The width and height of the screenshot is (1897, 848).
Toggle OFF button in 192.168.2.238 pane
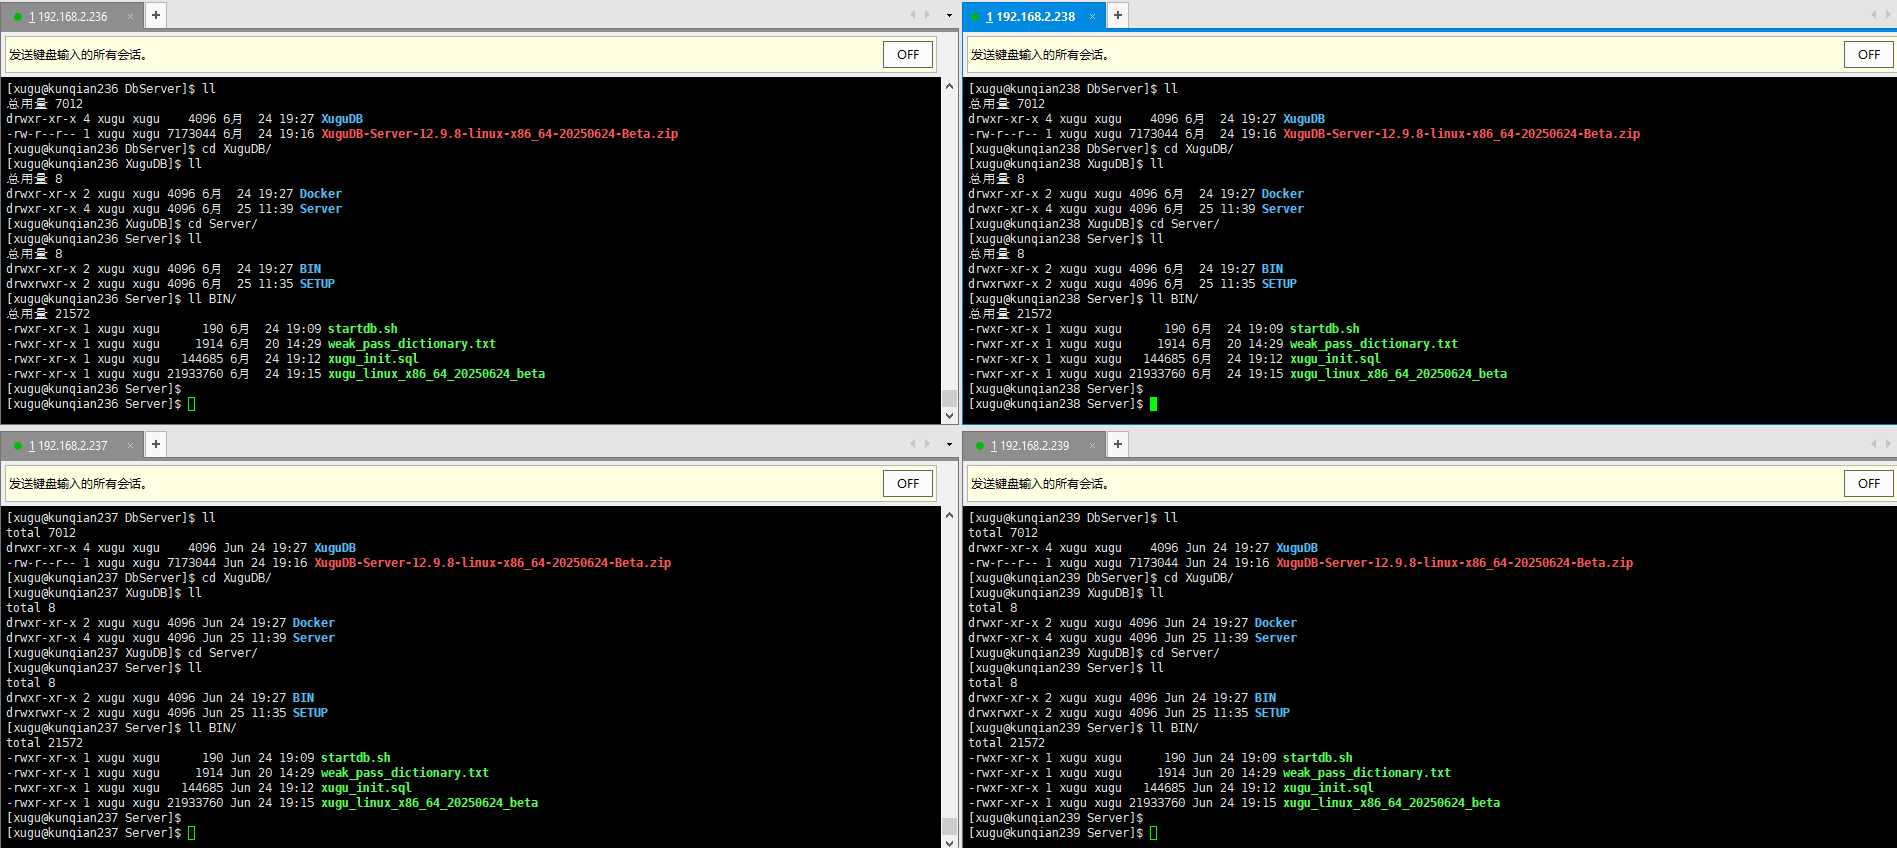(1868, 55)
